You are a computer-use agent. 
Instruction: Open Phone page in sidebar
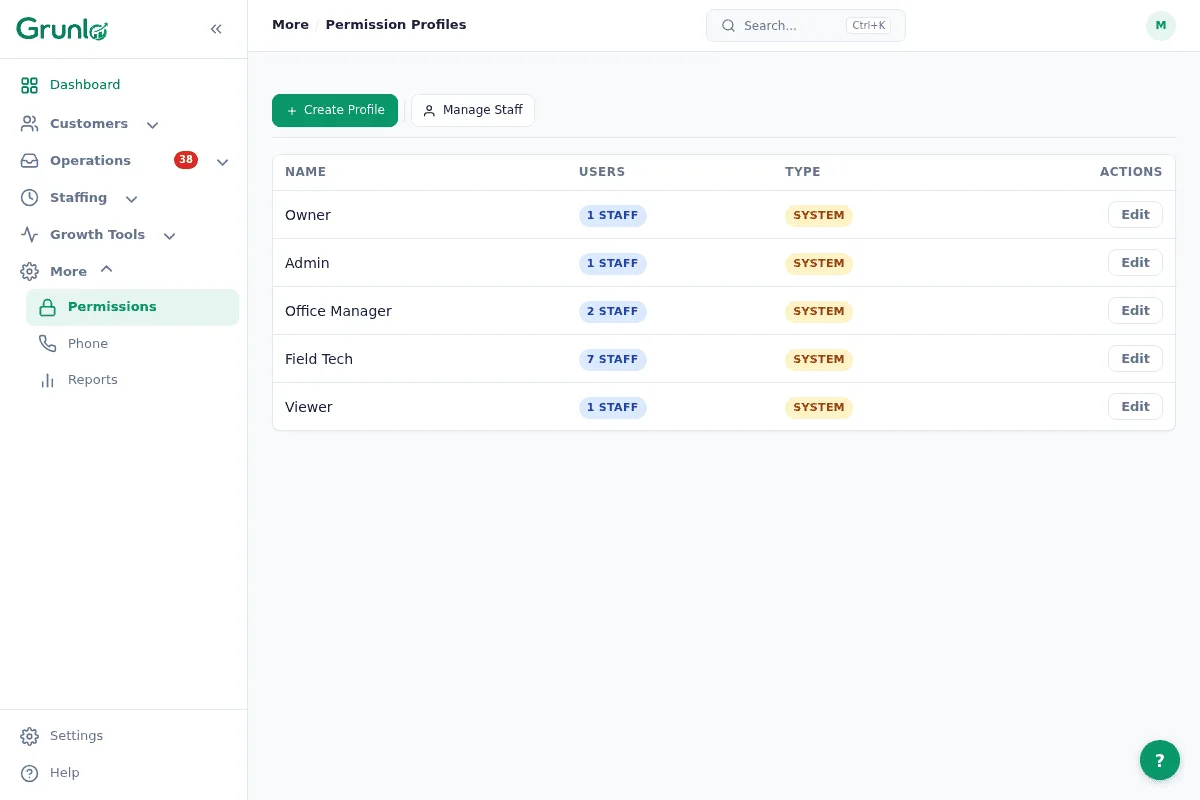[132, 344]
